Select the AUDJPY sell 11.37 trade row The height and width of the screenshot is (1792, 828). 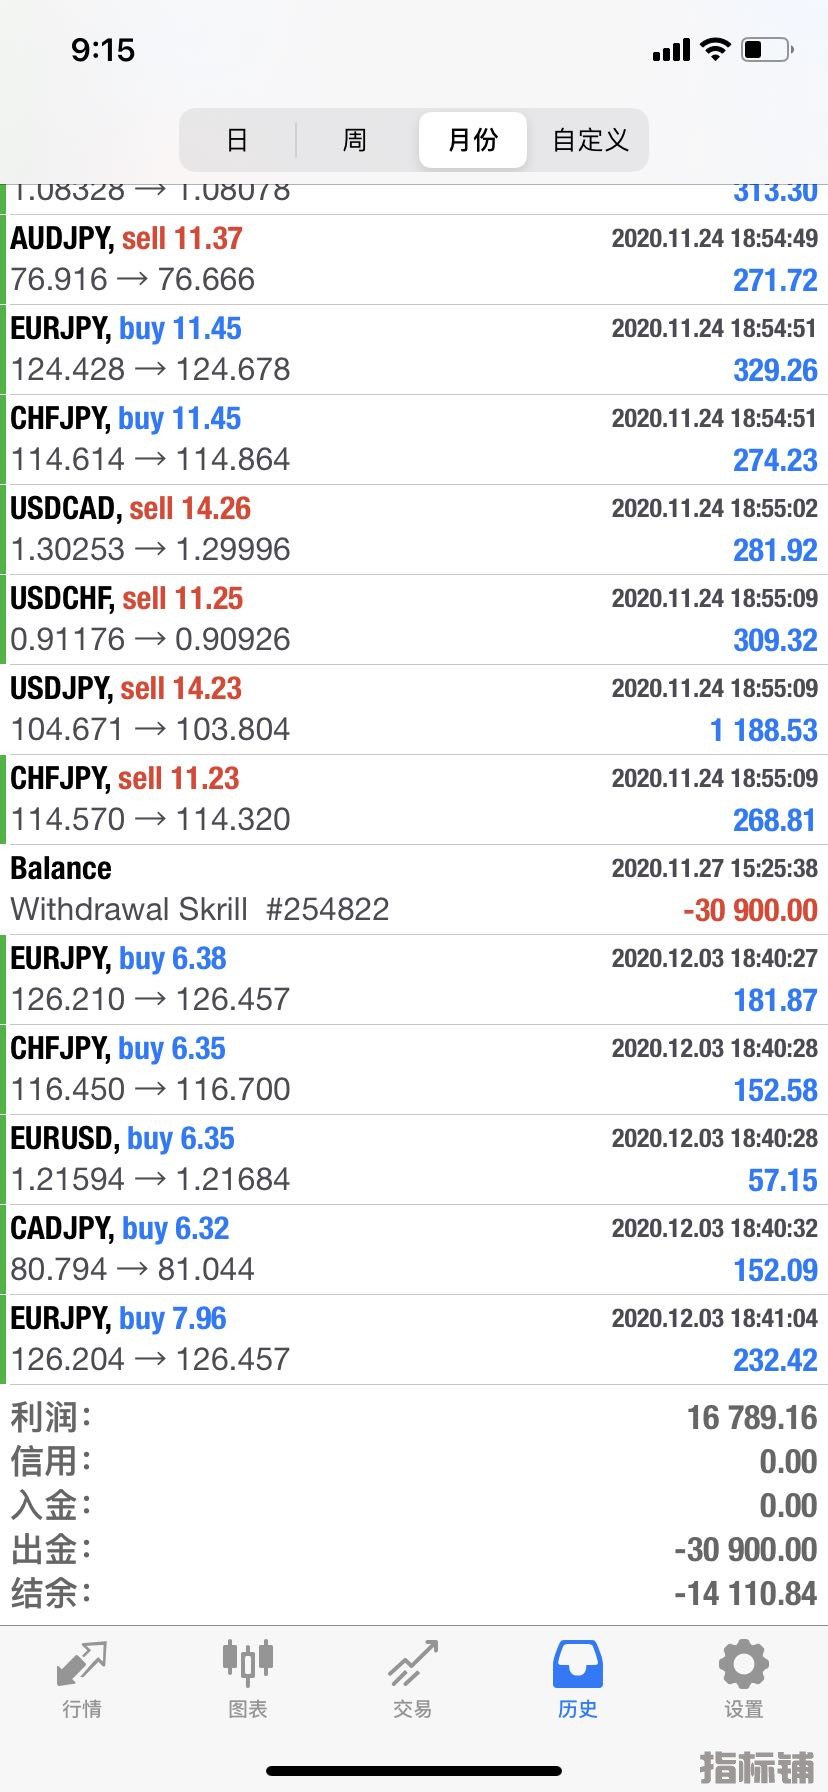[414, 260]
